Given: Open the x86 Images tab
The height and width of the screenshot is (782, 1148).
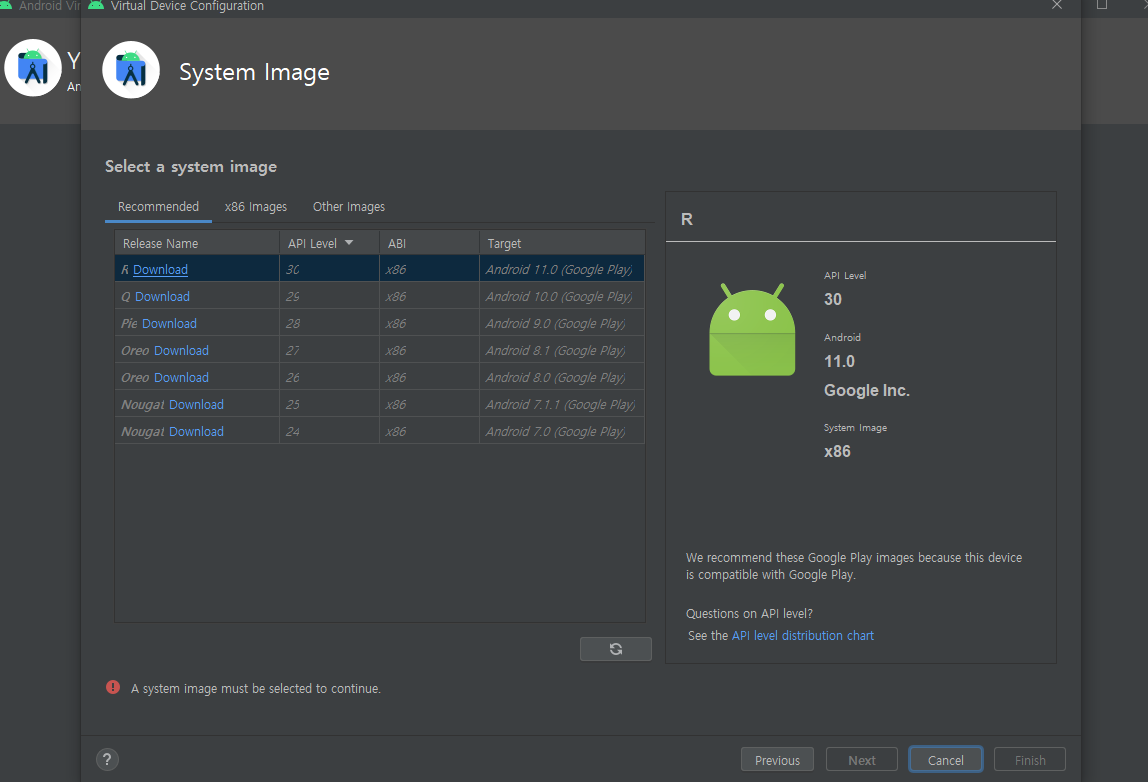Looking at the screenshot, I should click(256, 206).
